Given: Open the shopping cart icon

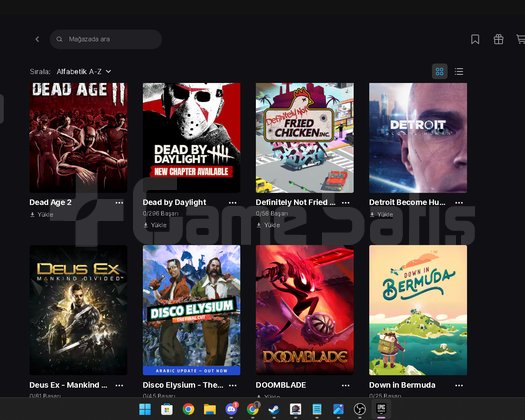Looking at the screenshot, I should point(521,39).
